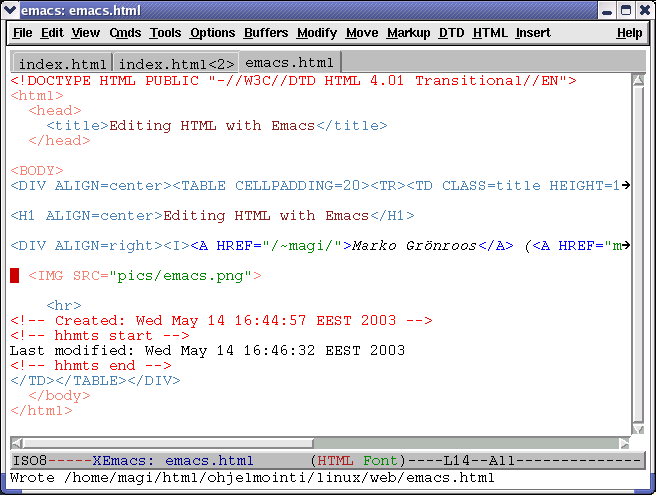Click the emacs.html buffer name in modeline
Image resolution: width=656 pixels, height=495 pixels.
pos(209,461)
